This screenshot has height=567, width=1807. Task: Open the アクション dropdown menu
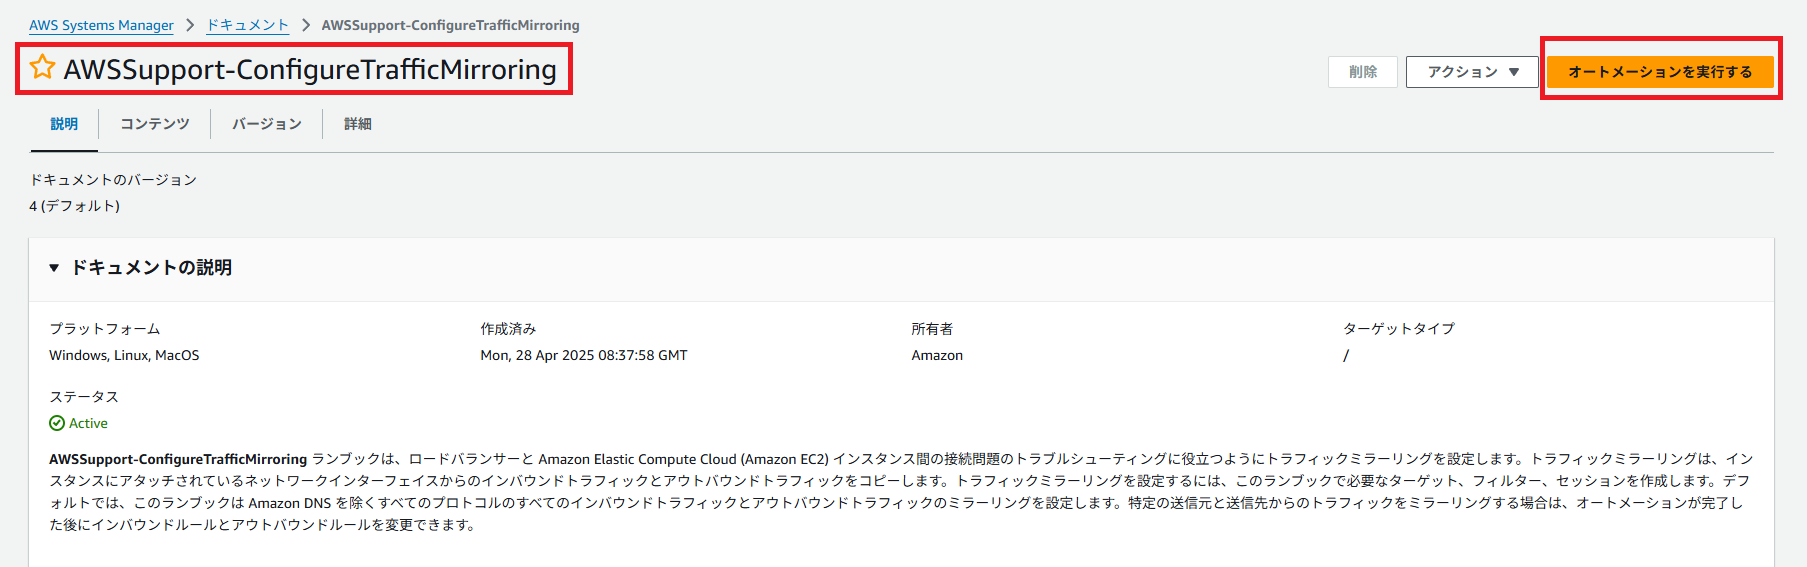pyautogui.click(x=1472, y=72)
